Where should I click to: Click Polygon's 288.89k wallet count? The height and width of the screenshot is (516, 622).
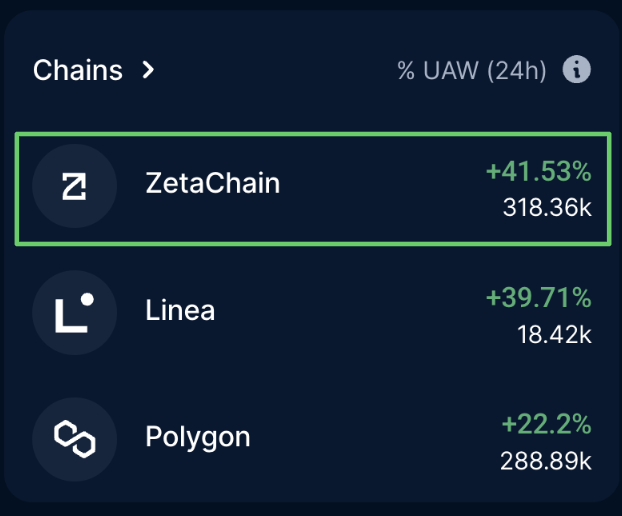pos(546,461)
